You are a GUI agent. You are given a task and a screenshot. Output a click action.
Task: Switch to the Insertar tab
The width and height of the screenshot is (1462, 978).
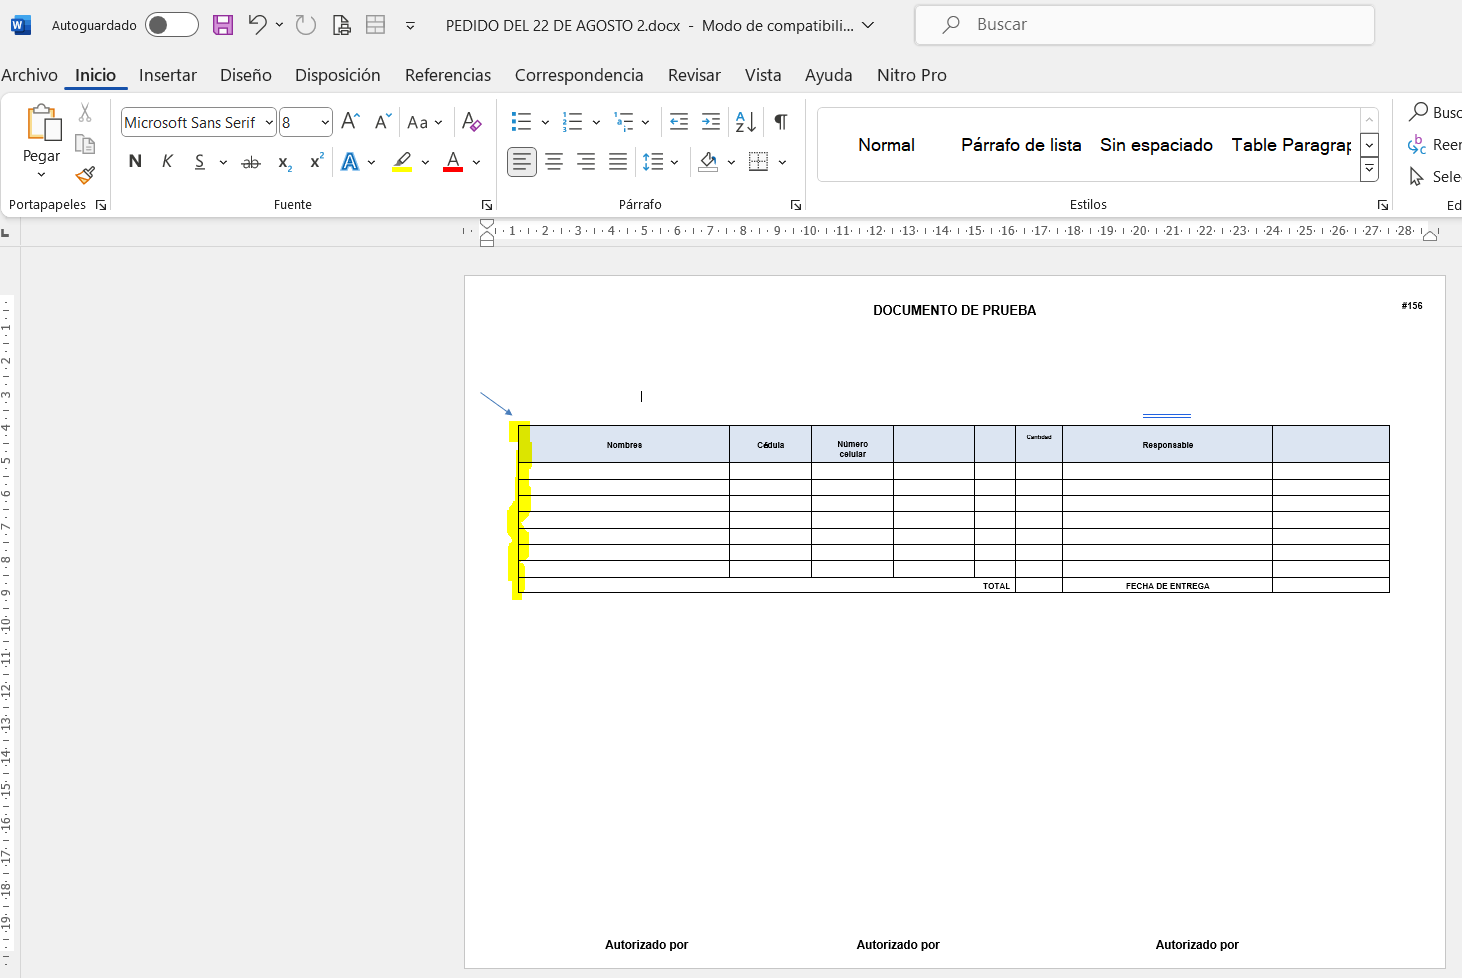[x=168, y=75]
